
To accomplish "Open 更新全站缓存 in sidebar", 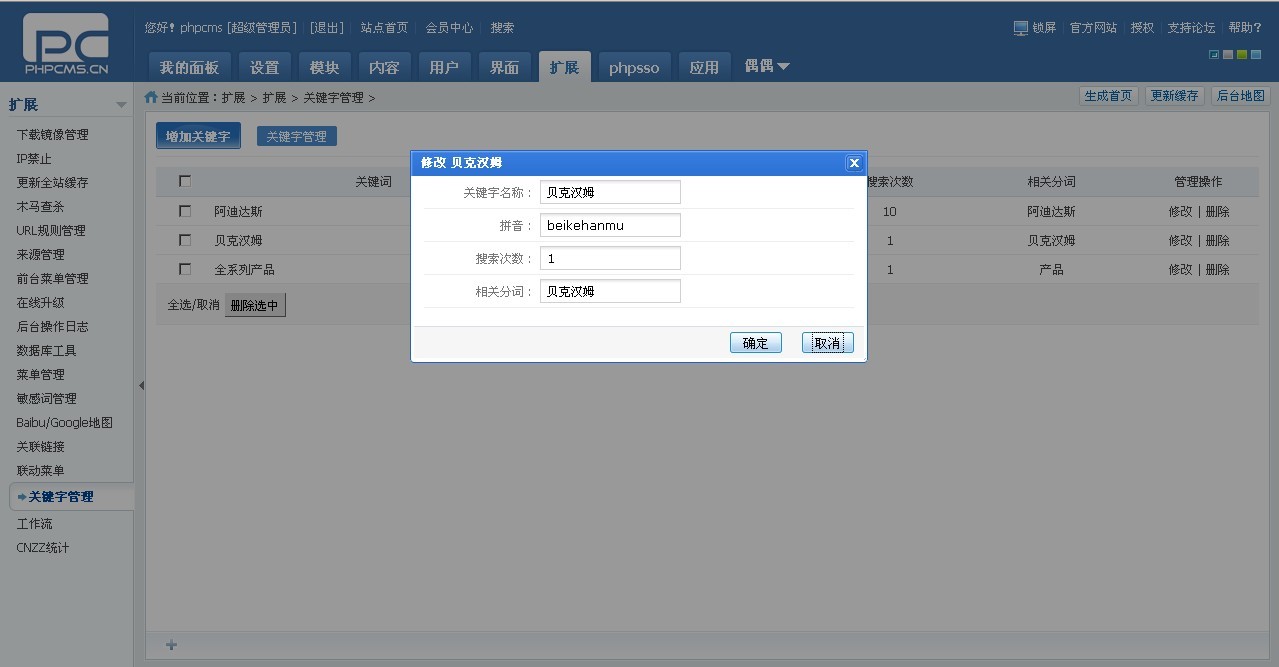I will point(52,182).
